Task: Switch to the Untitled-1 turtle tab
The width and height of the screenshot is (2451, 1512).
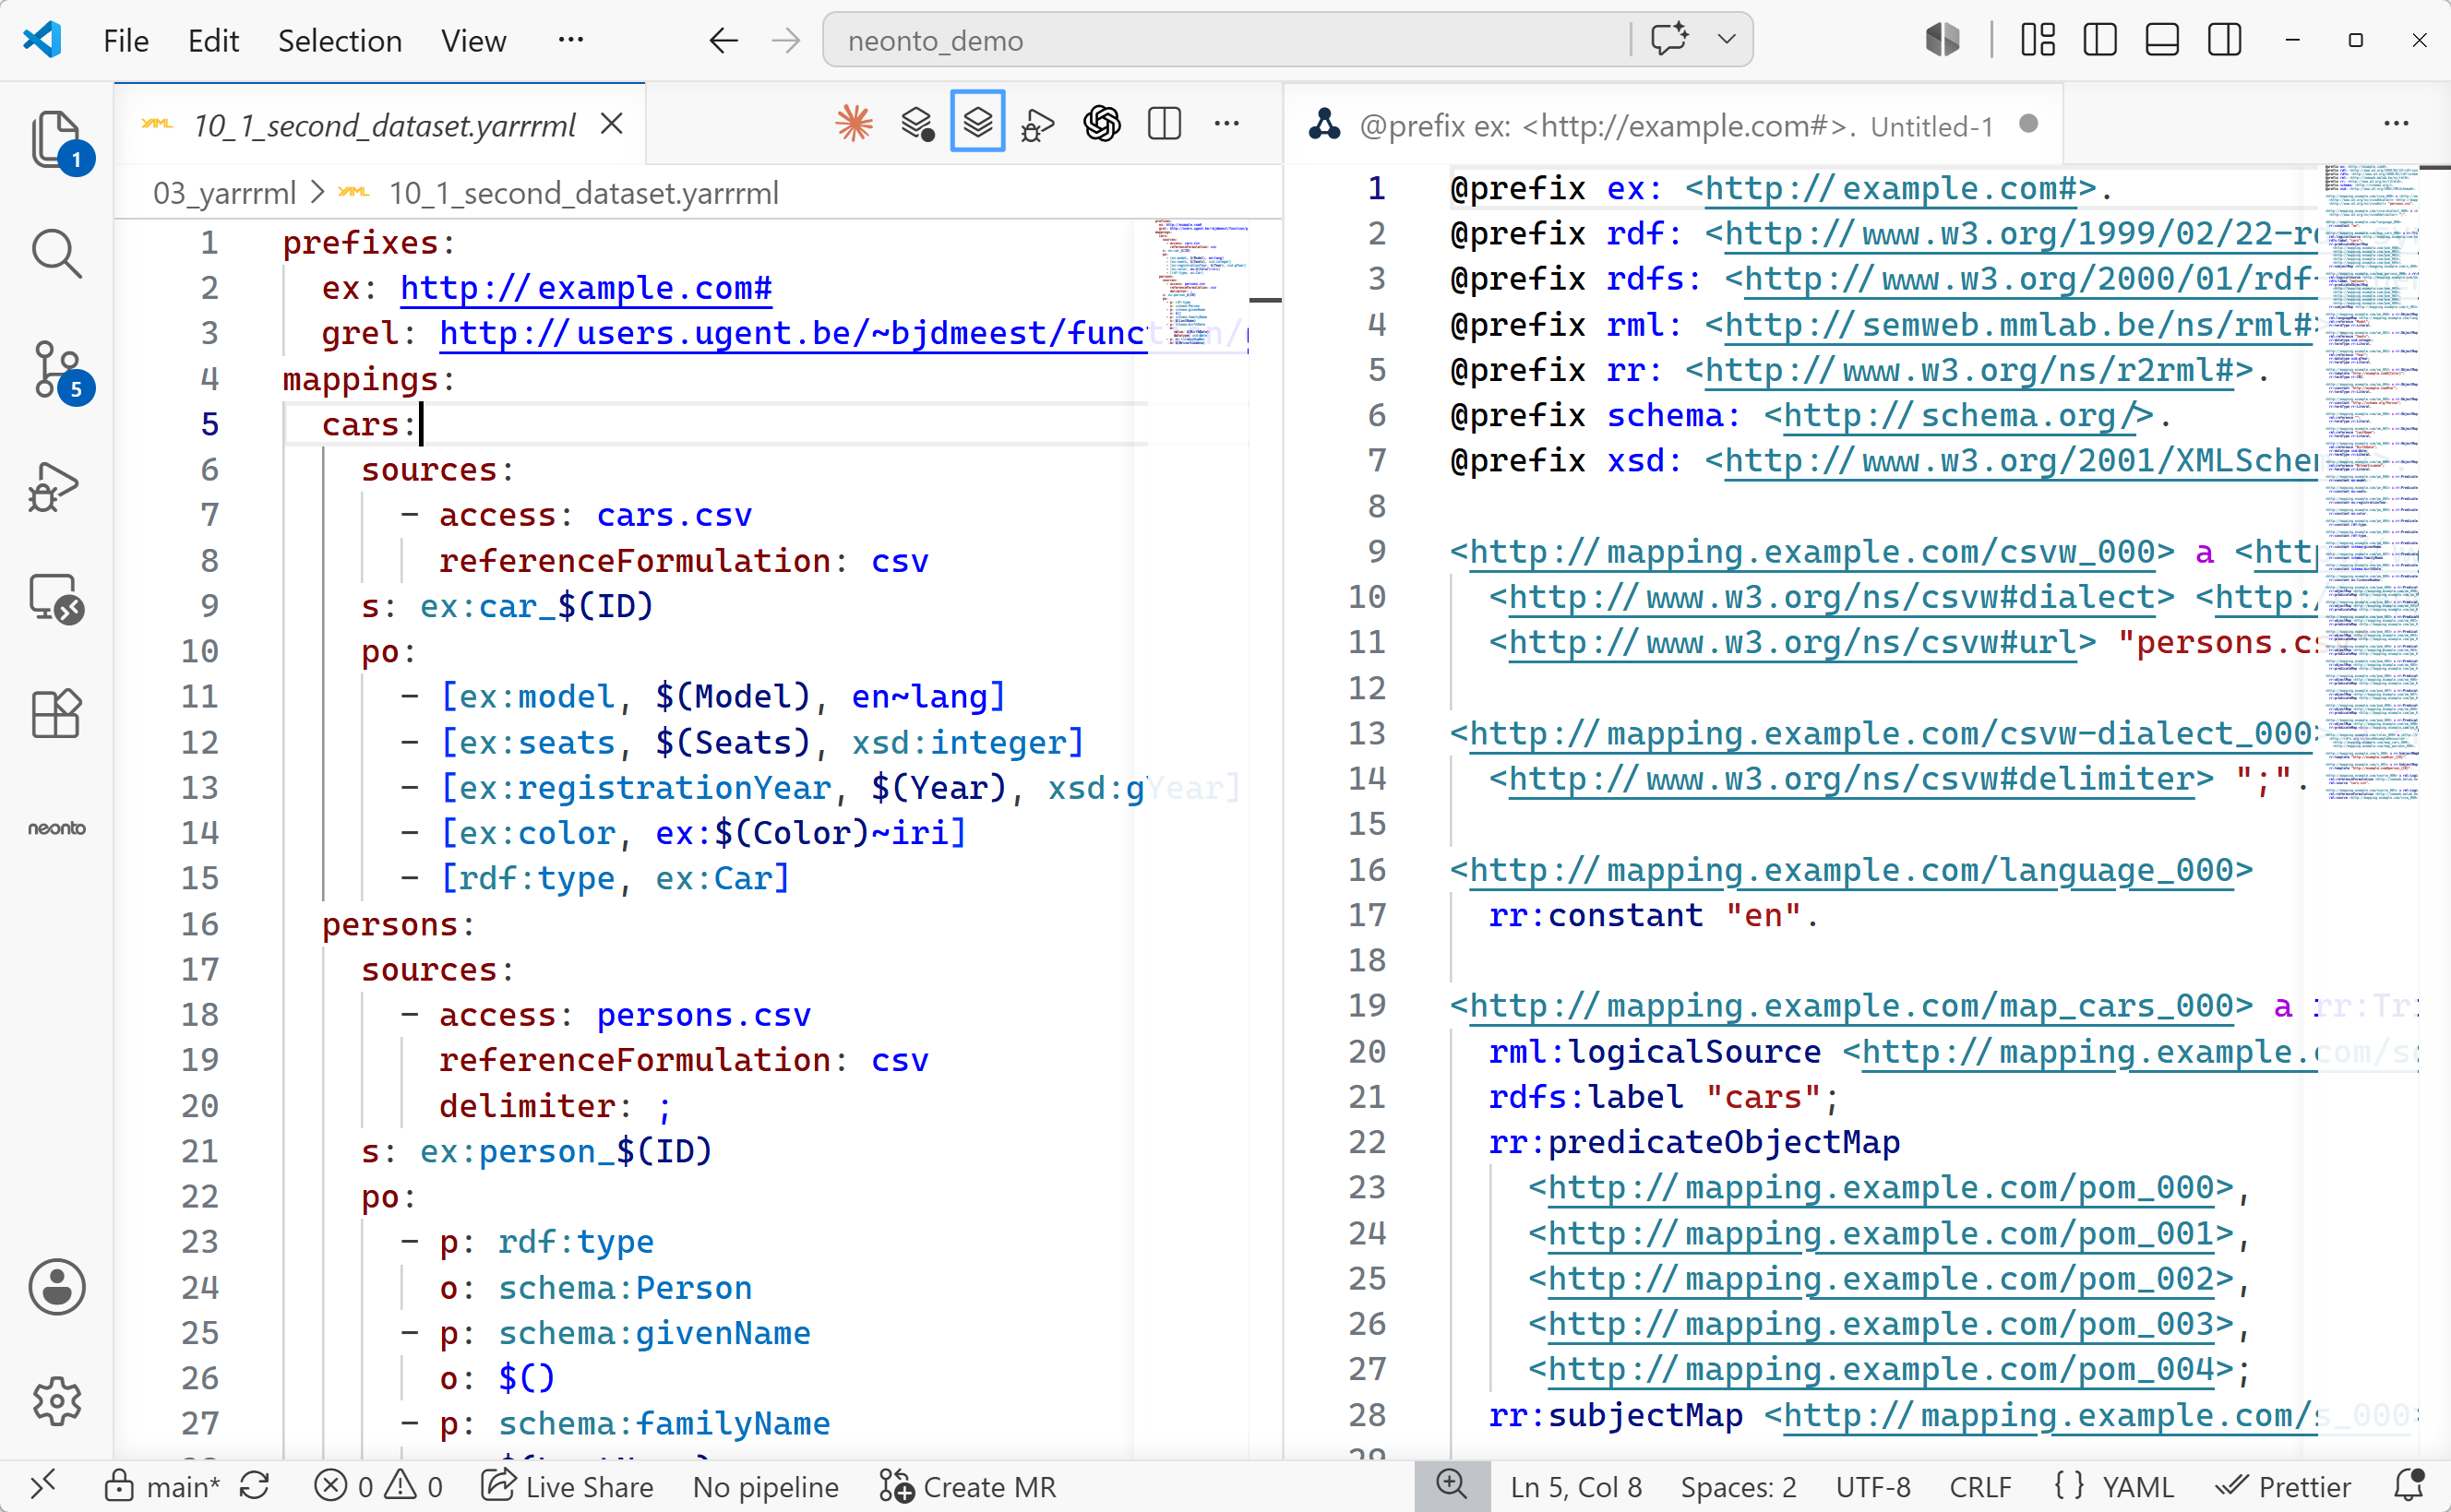Action: tap(1672, 125)
